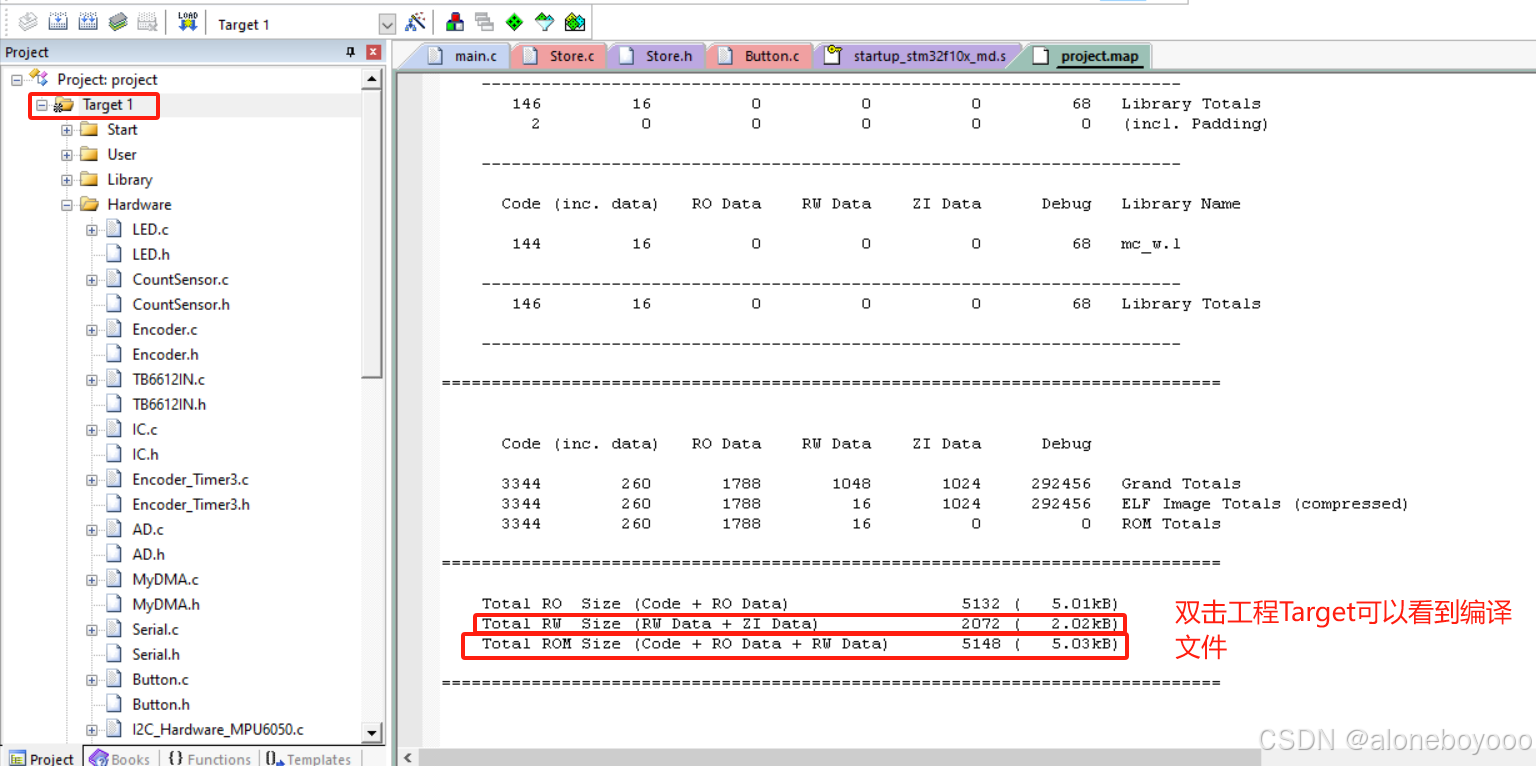Click the Start folder icon

(x=89, y=129)
